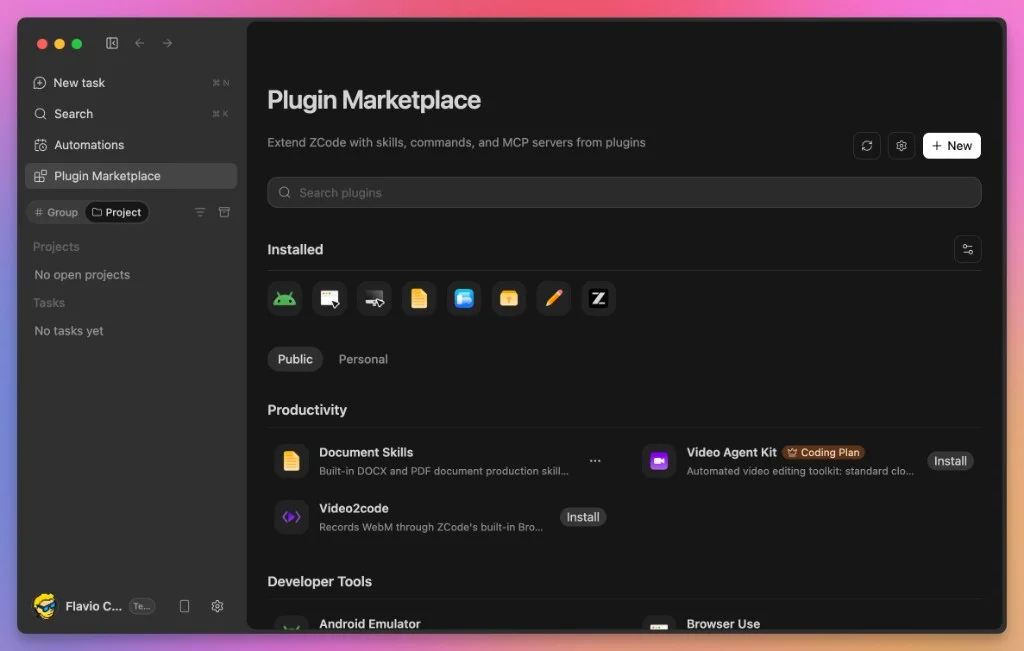1024x651 pixels.
Task: Open installed blue window plugin icon
Action: (464, 298)
